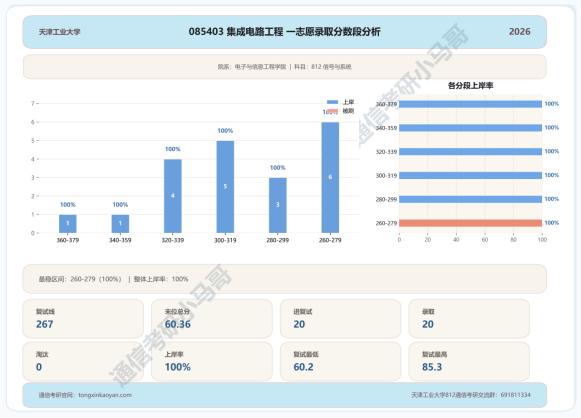This screenshot has height=418, width=581.
Task: Click the 上岸率 value 100%
Action: (x=178, y=367)
